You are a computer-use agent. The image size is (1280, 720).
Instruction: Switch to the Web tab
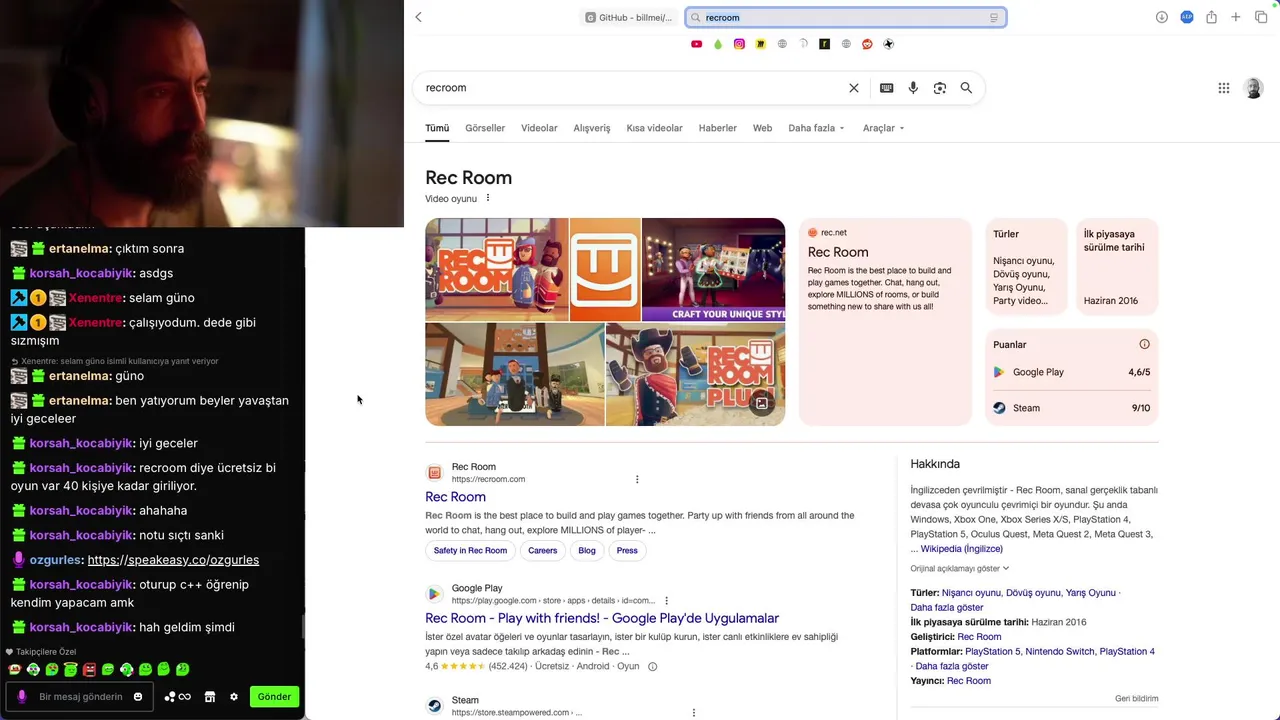tap(762, 128)
